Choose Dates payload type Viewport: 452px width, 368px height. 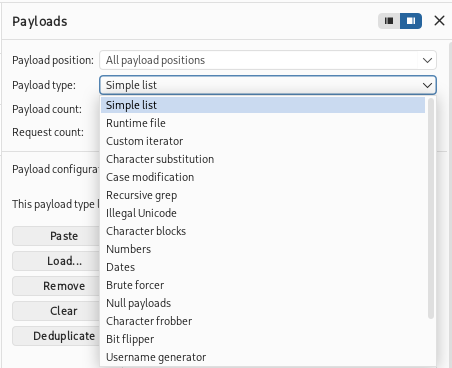[263, 267]
